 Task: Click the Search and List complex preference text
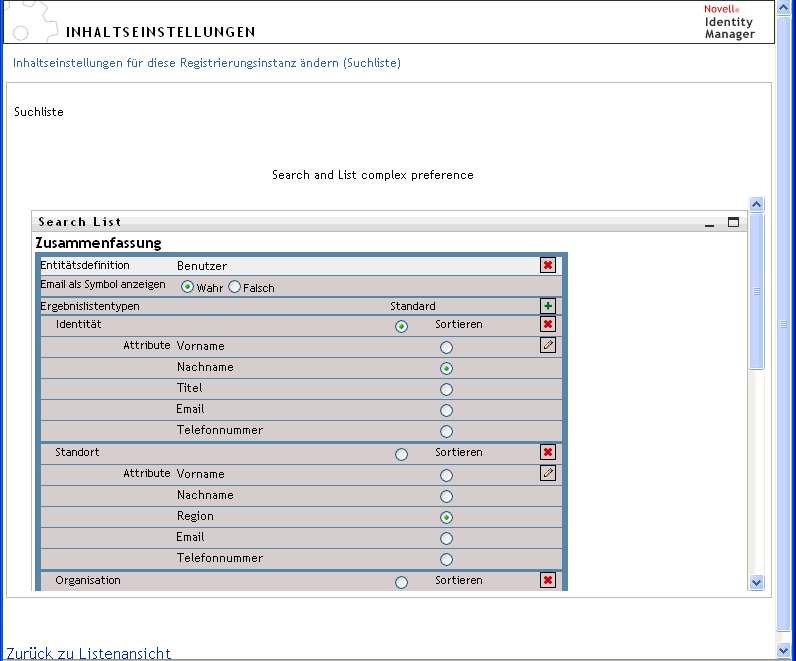(x=373, y=175)
